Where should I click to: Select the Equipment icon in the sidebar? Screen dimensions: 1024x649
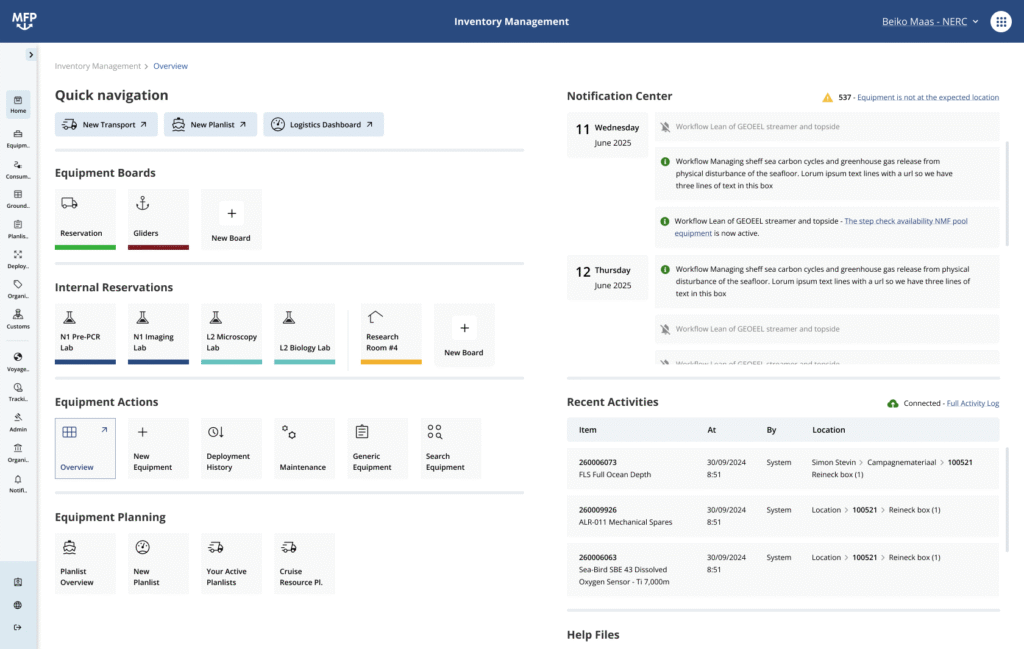pyautogui.click(x=18, y=140)
